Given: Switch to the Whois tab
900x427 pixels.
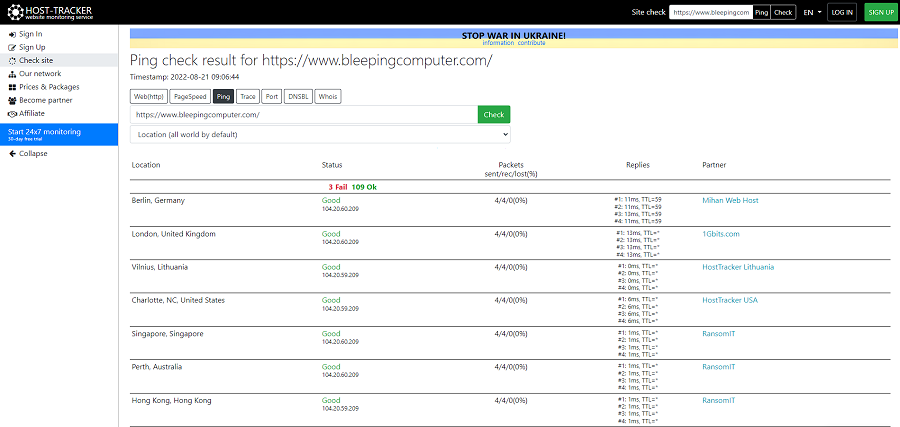Looking at the screenshot, I should click(x=328, y=96).
